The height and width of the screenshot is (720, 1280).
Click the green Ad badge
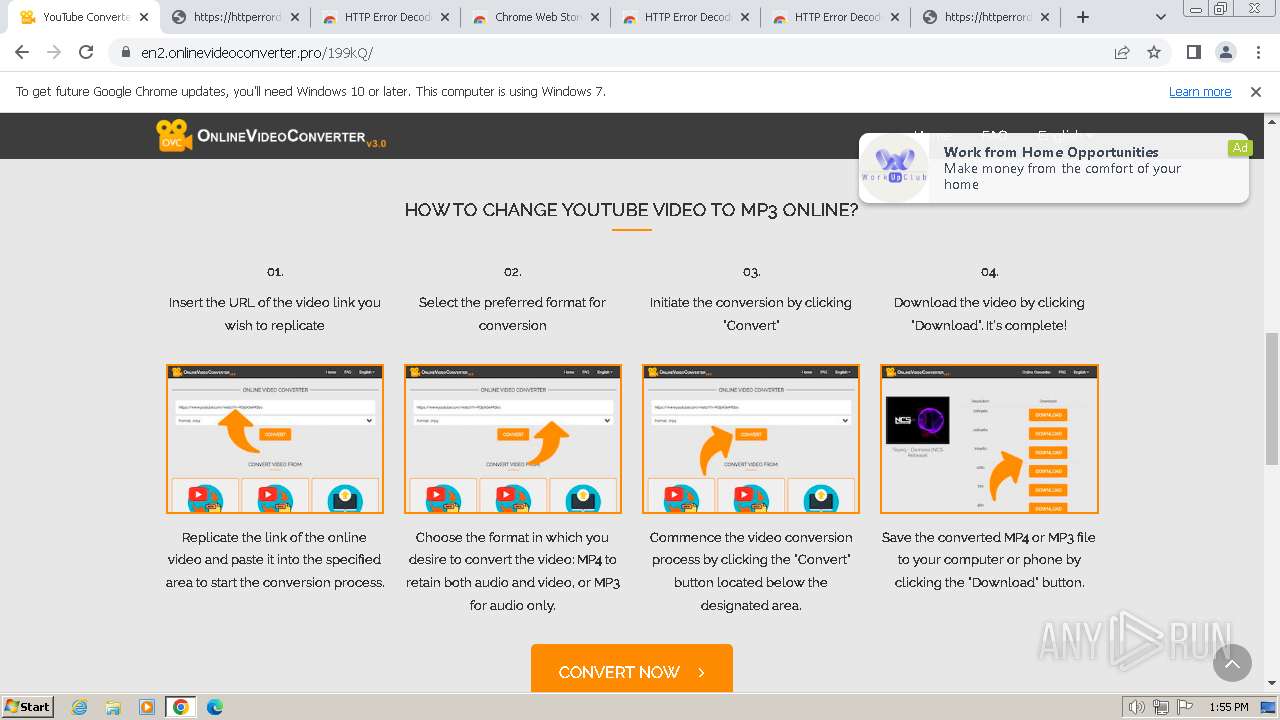pyautogui.click(x=1240, y=148)
